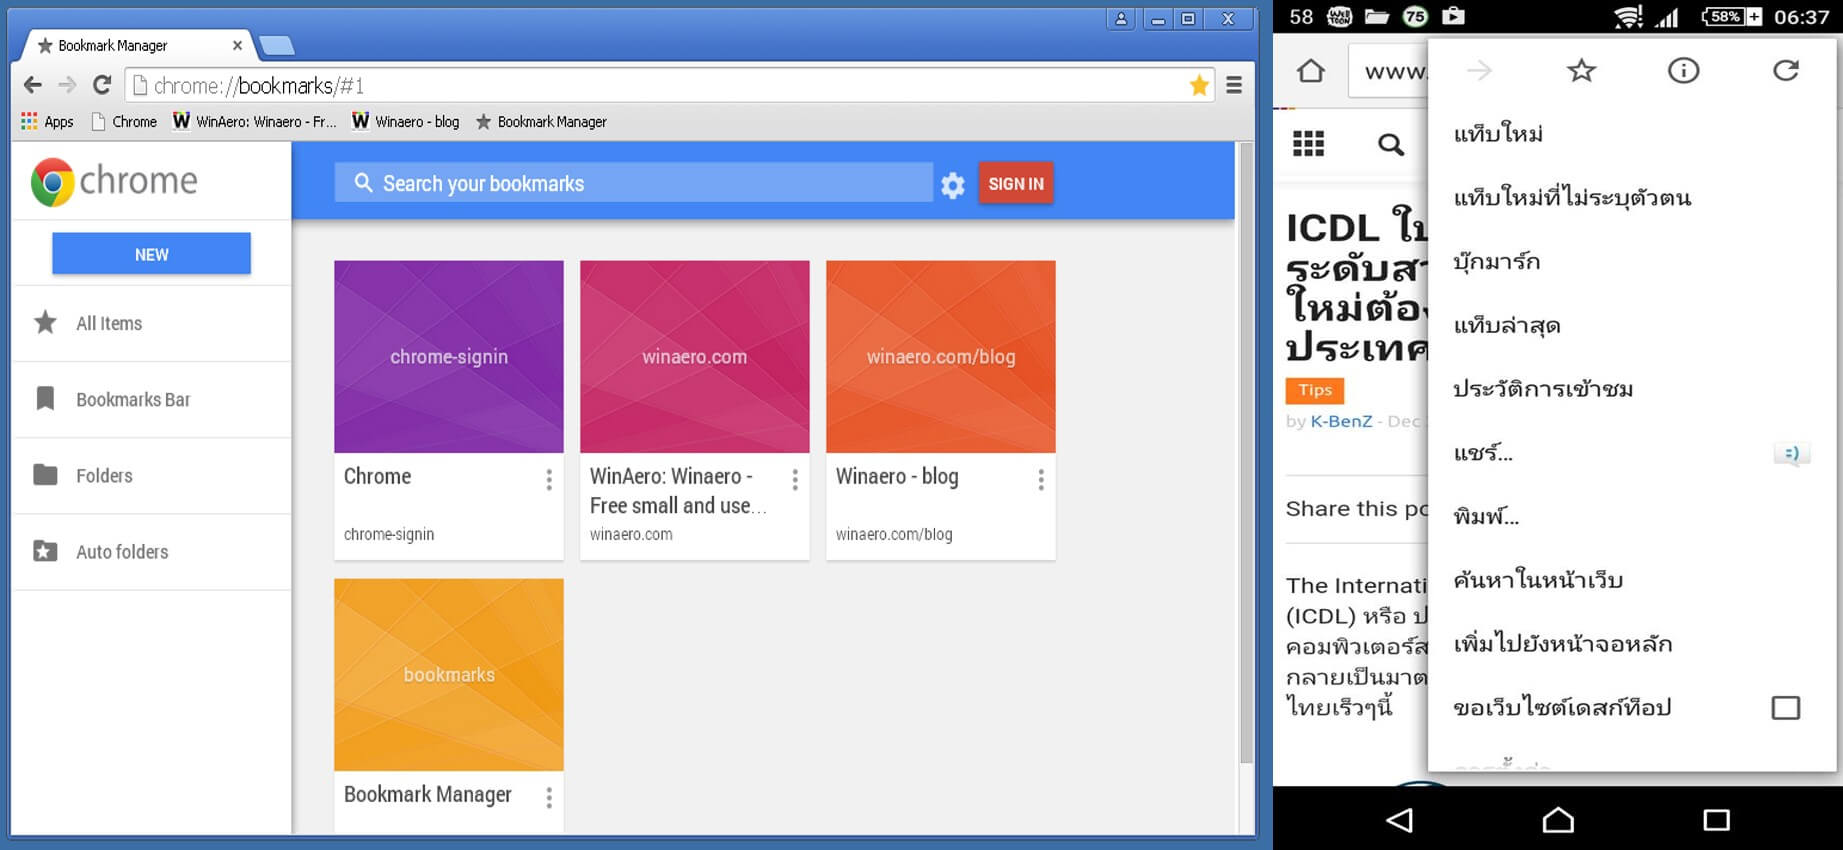Select แท็บล่าสุด menu item
Screen dimensions: 1843x850
[x=1632, y=326]
